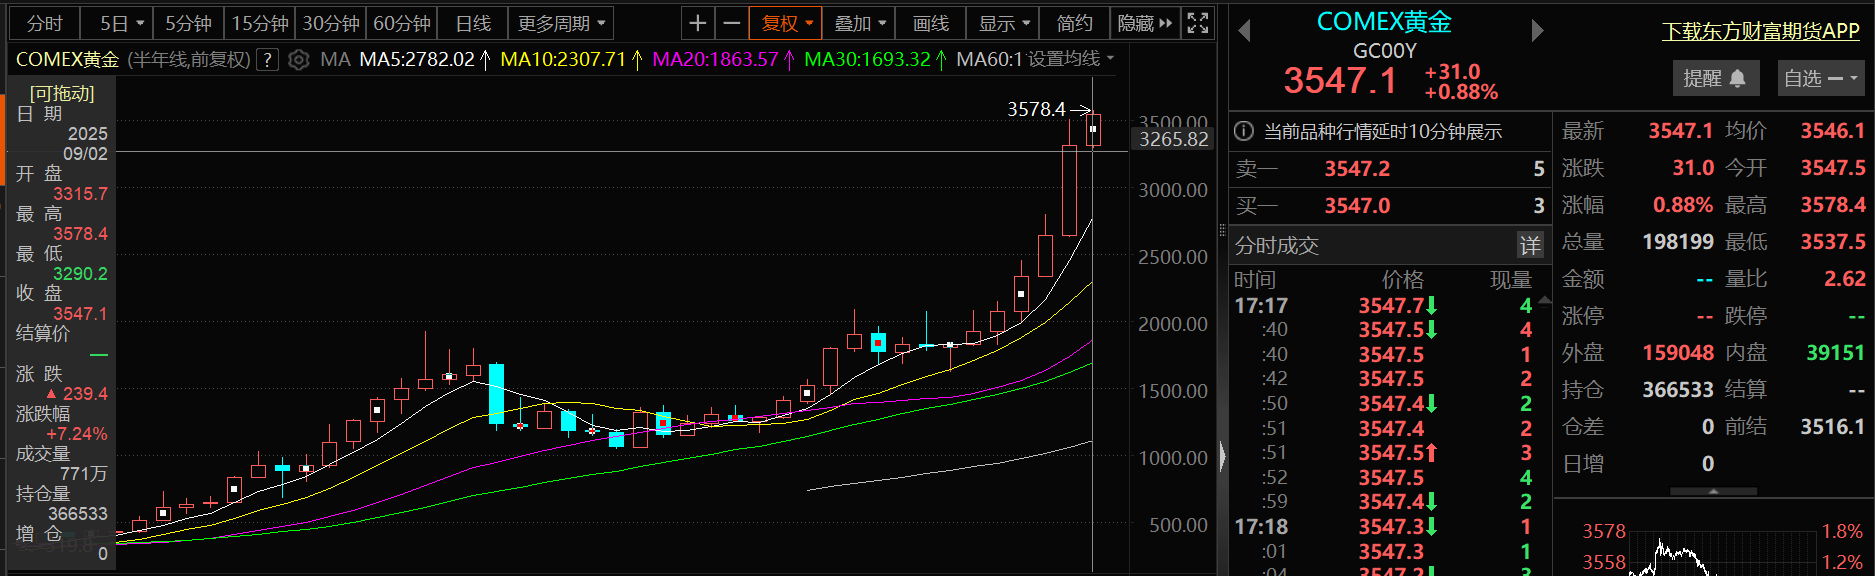The image size is (1875, 576).
Task: Open 下载东方财富期货APP link
Action: (1760, 31)
